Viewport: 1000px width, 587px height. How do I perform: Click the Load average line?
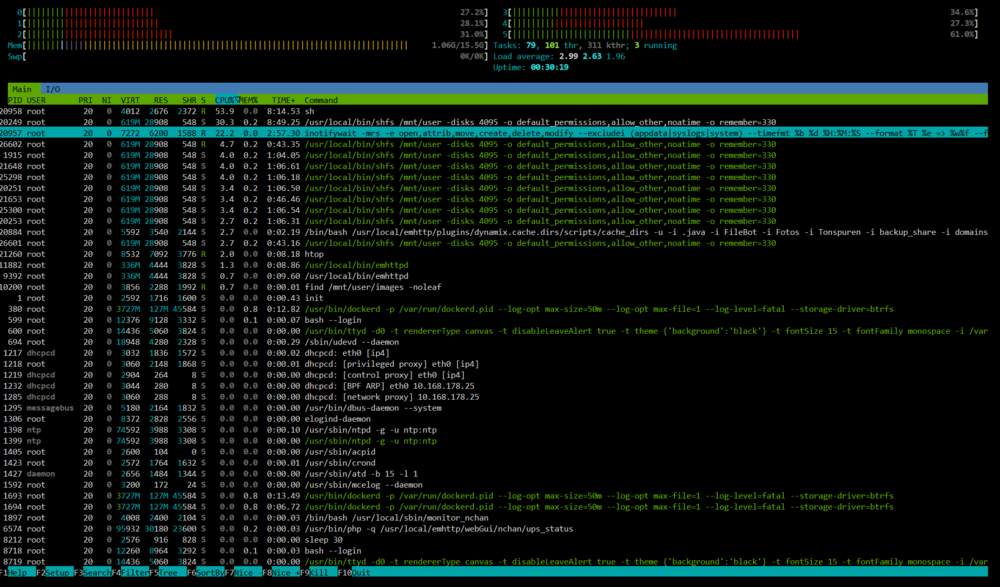click(559, 56)
